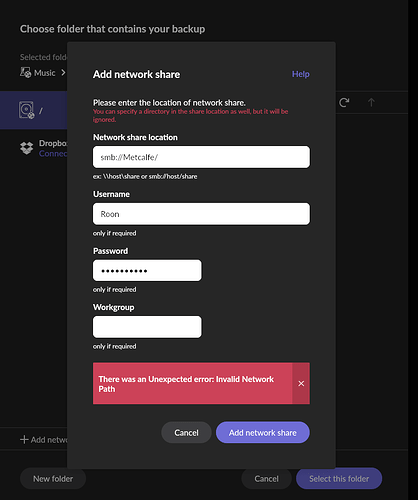Dismiss the Invalid Network Path error
The width and height of the screenshot is (418, 500).
(x=301, y=383)
